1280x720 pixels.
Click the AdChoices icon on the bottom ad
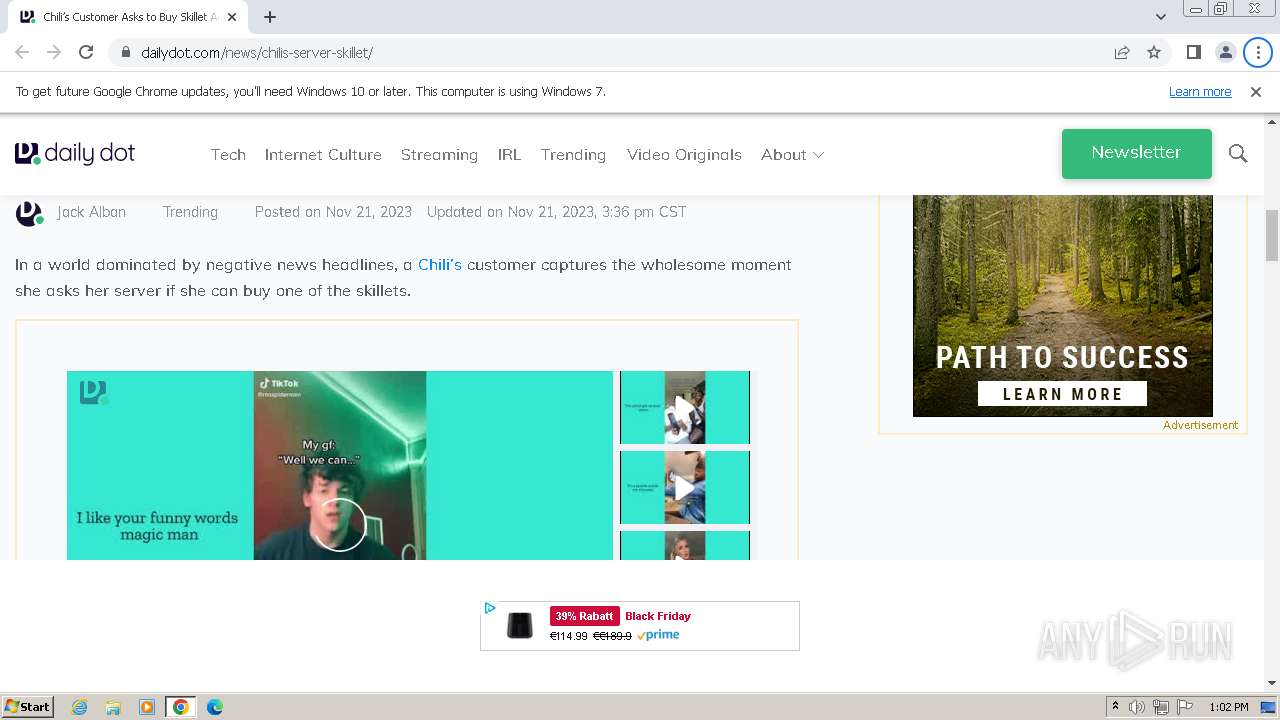pyautogui.click(x=489, y=608)
